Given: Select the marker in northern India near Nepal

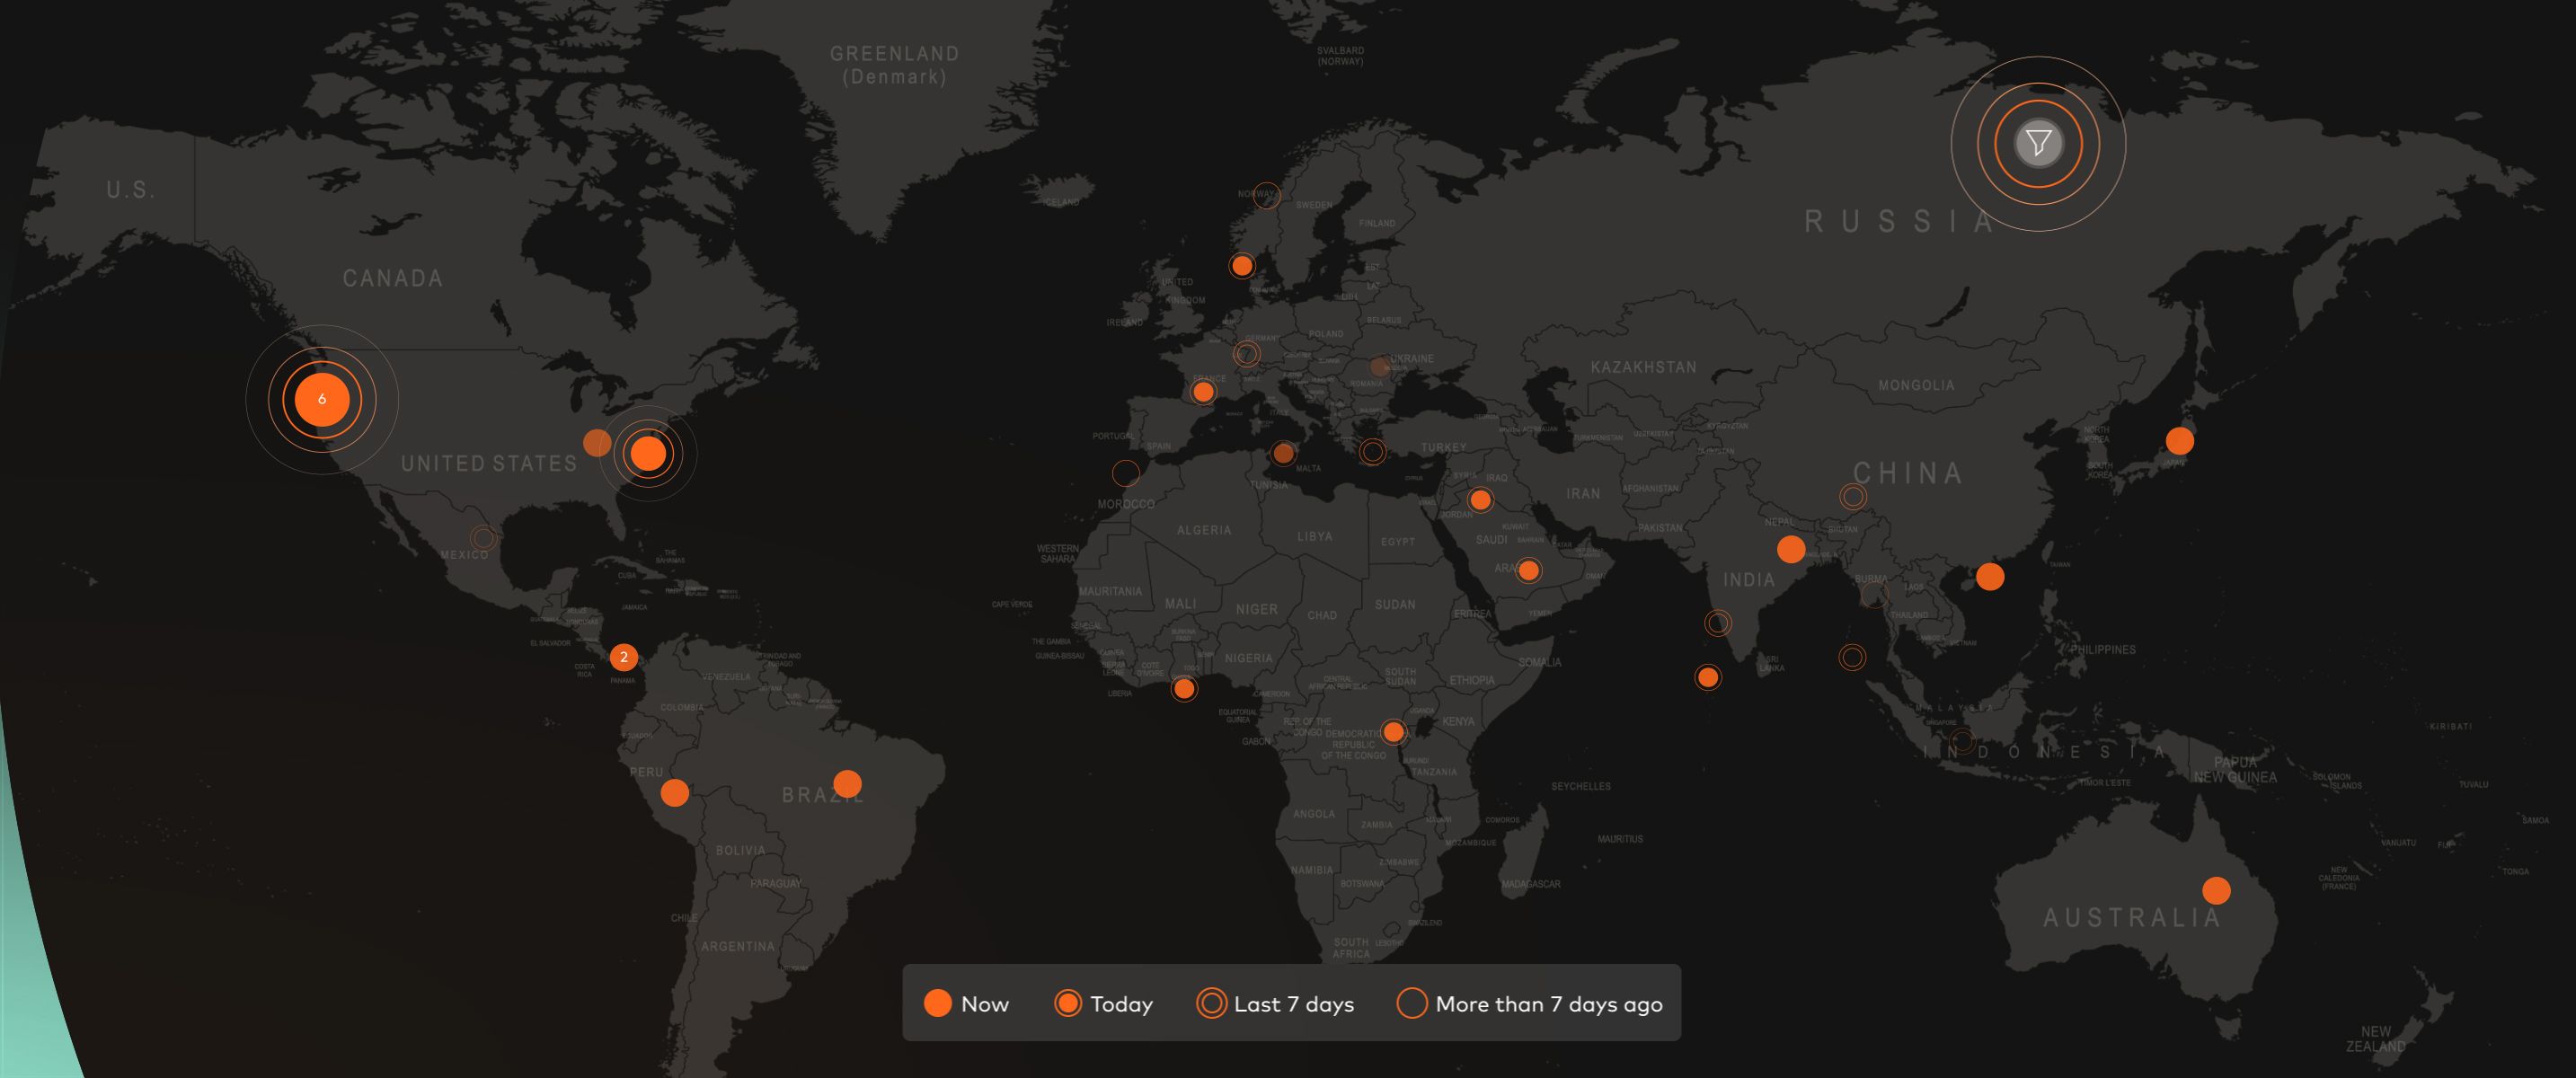Looking at the screenshot, I should pos(1791,548).
